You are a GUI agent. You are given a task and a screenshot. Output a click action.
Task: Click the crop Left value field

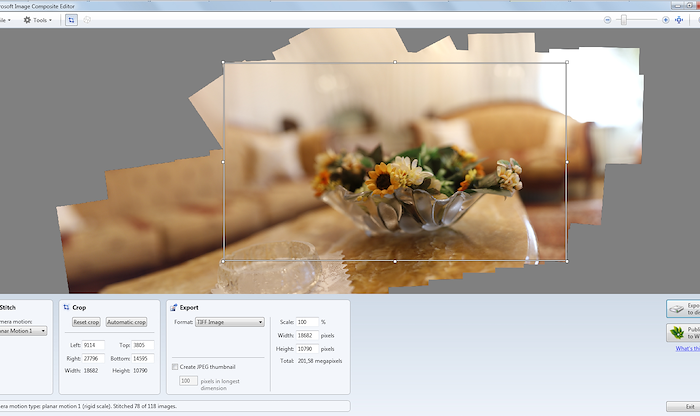point(93,345)
